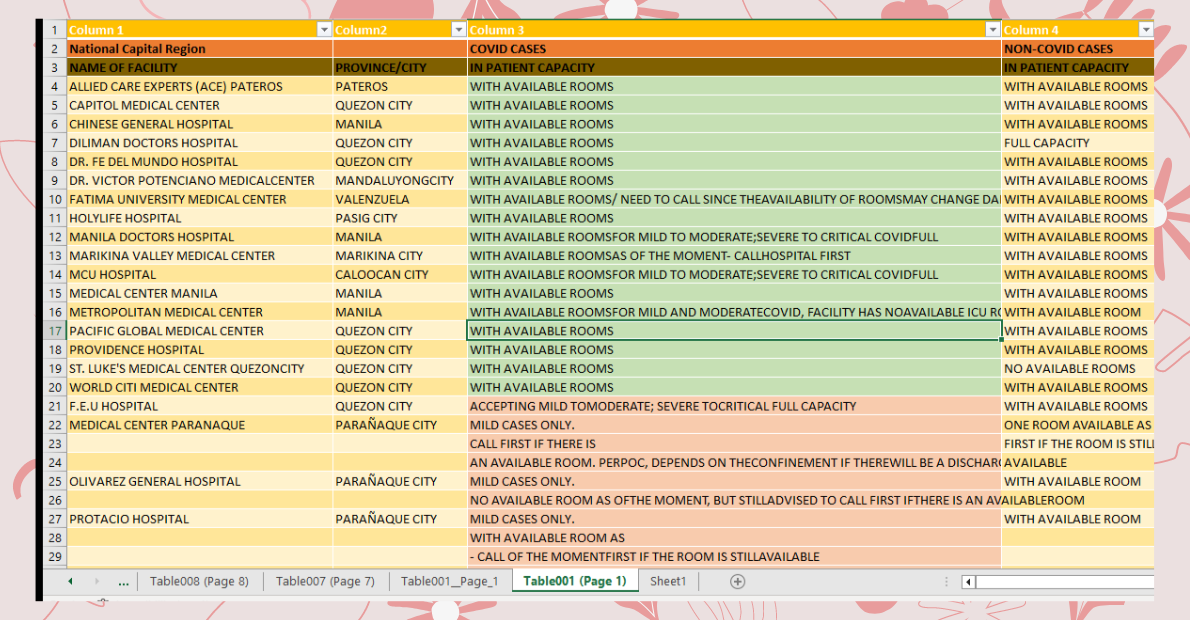Image resolution: width=1190 pixels, height=620 pixels.
Task: Click horizontal scrollbar left arrow
Action: click(x=968, y=582)
